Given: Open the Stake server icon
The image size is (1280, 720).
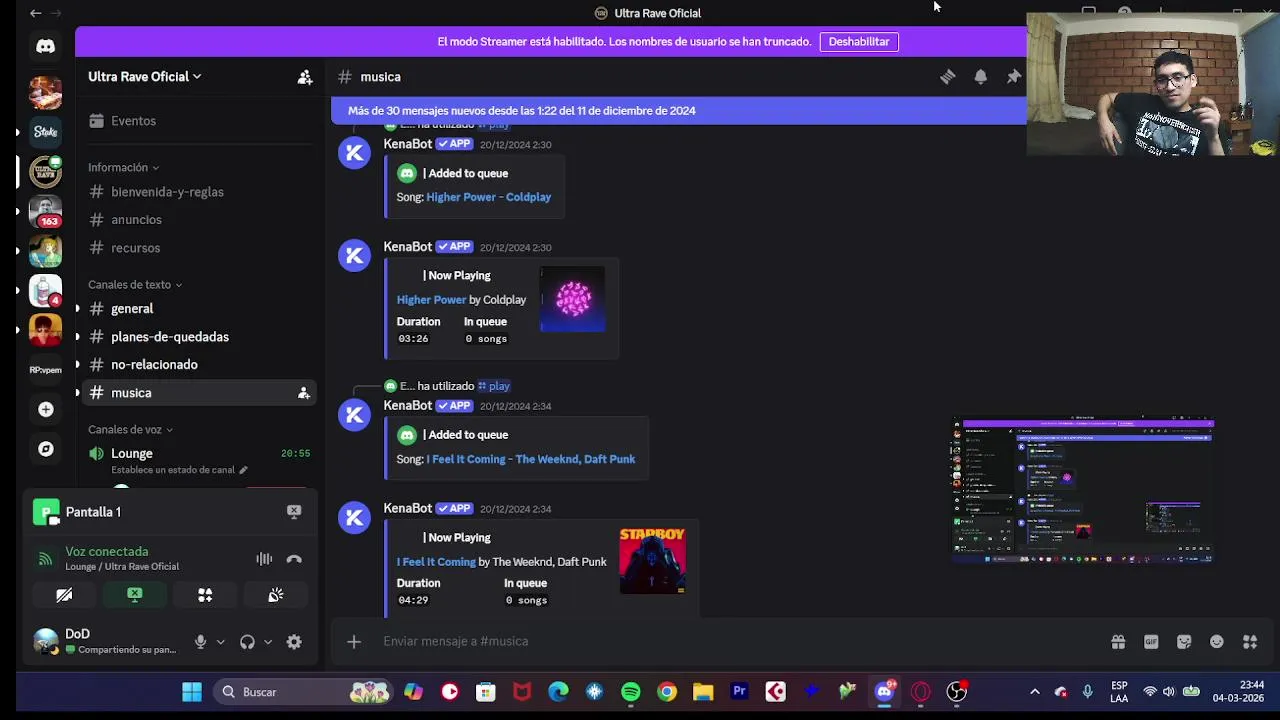Looking at the screenshot, I should (x=45, y=132).
